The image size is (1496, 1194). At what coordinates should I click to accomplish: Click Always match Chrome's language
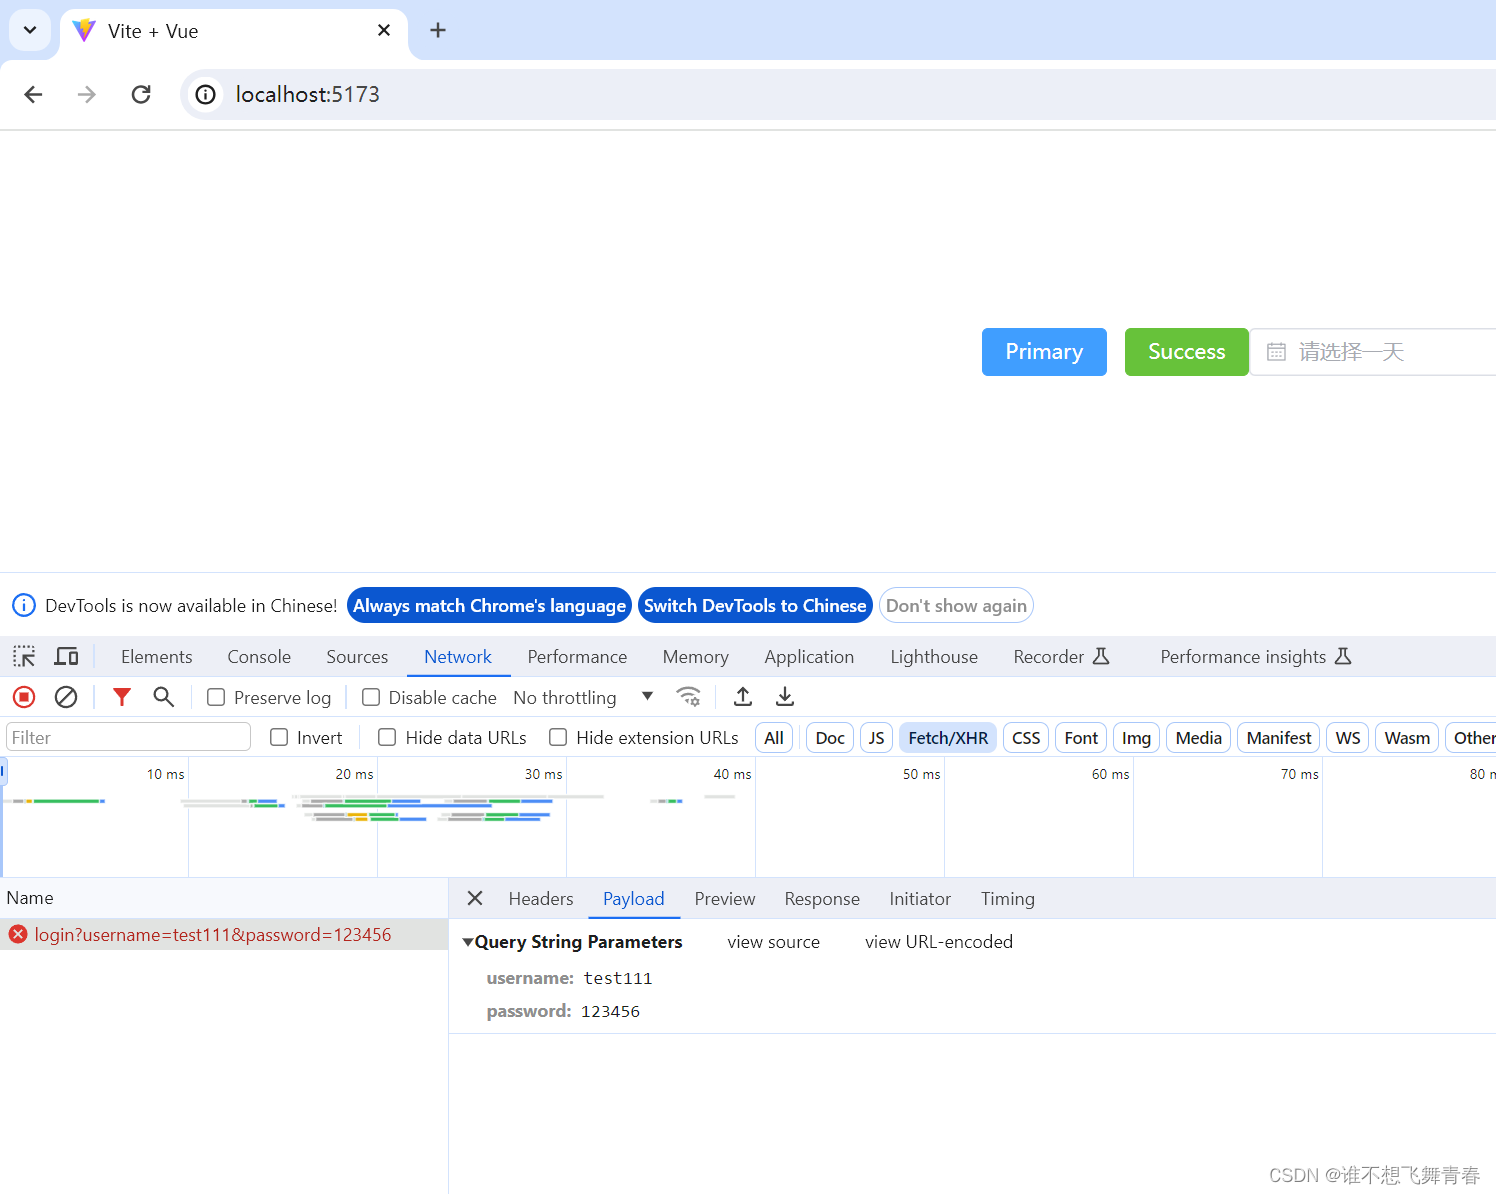coord(489,605)
